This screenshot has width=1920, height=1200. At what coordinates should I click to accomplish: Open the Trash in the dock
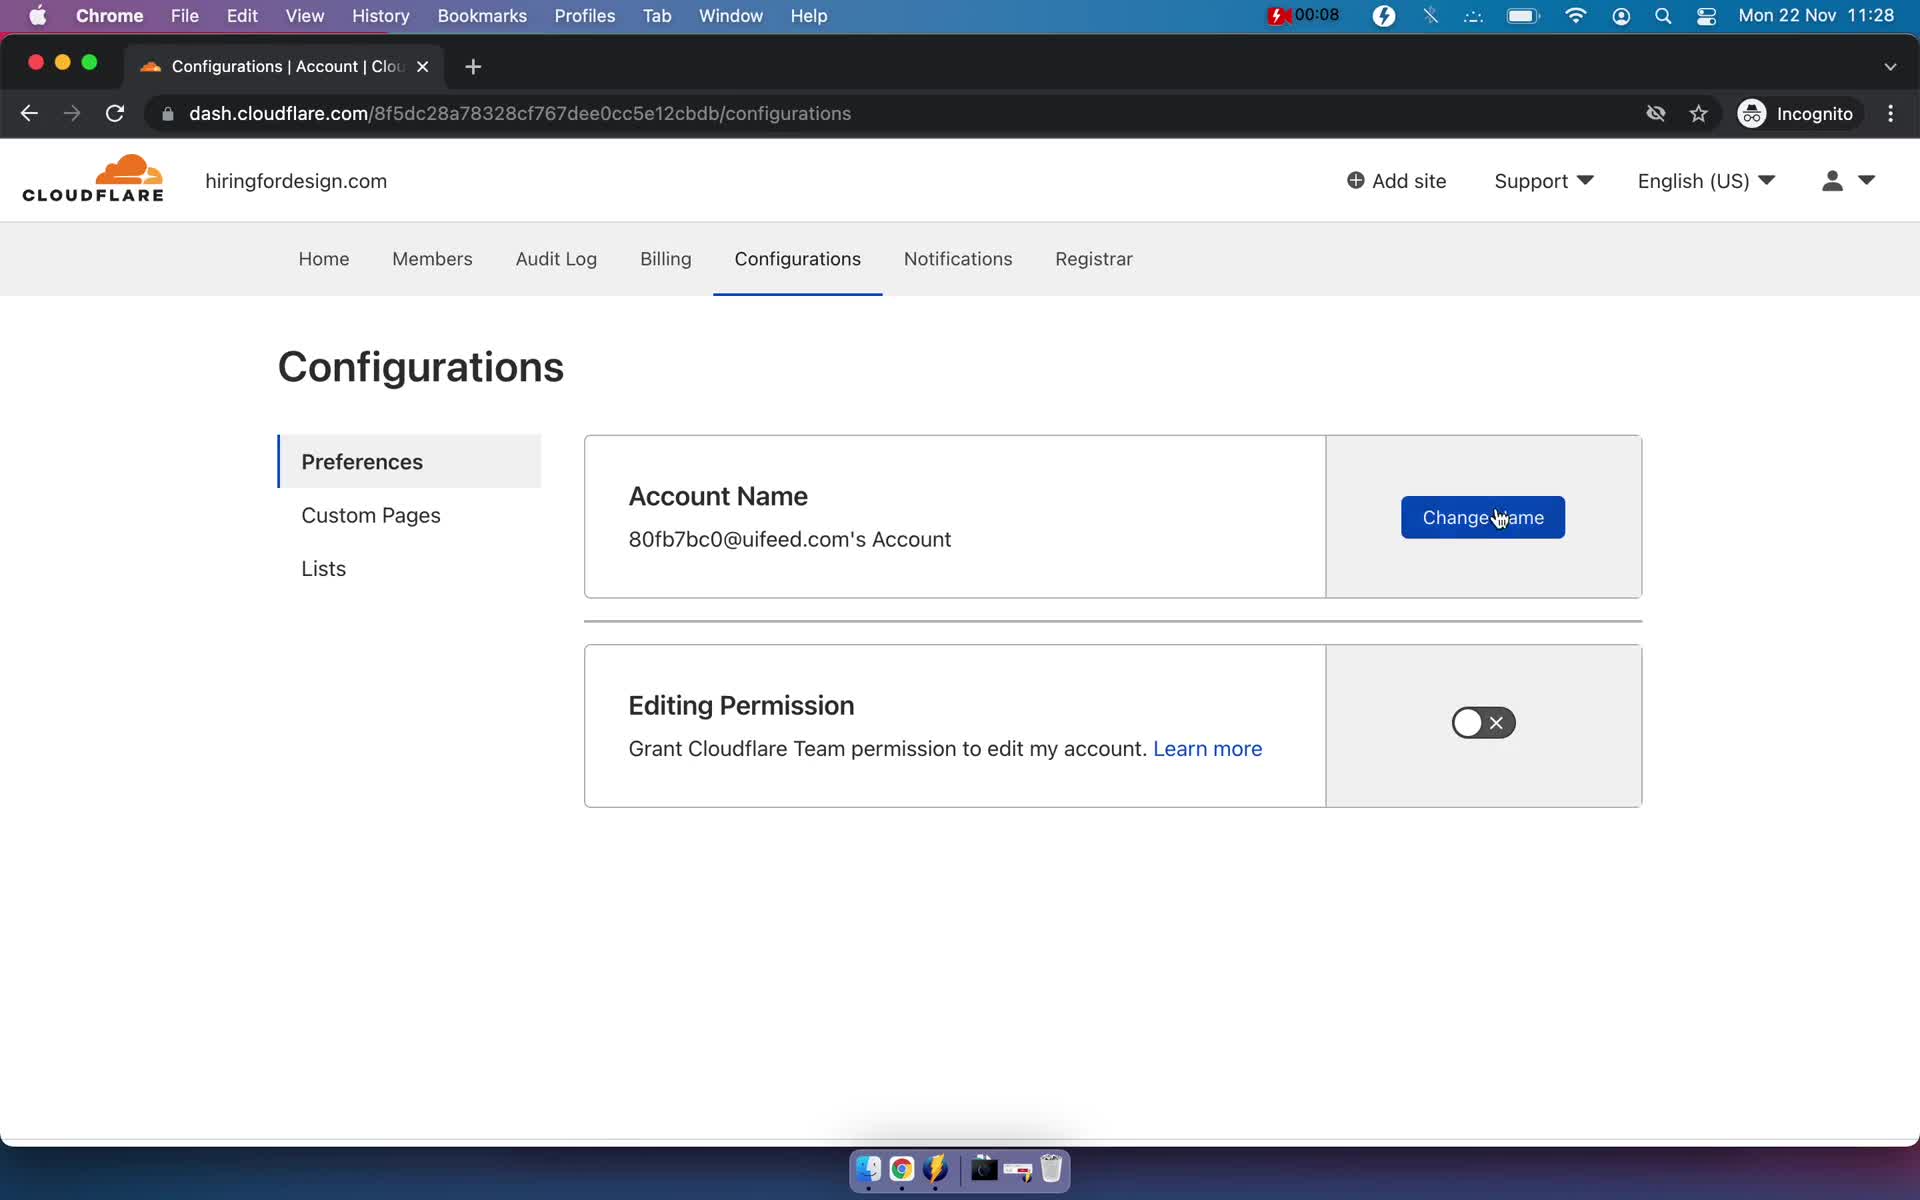click(x=1051, y=1169)
